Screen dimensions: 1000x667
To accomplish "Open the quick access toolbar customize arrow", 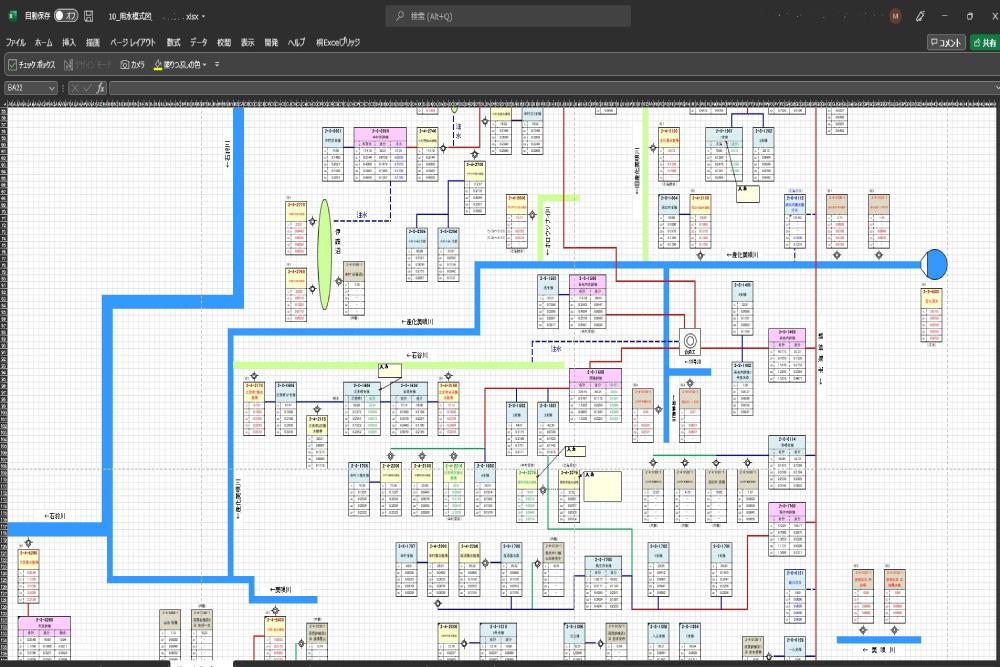I will coord(217,65).
